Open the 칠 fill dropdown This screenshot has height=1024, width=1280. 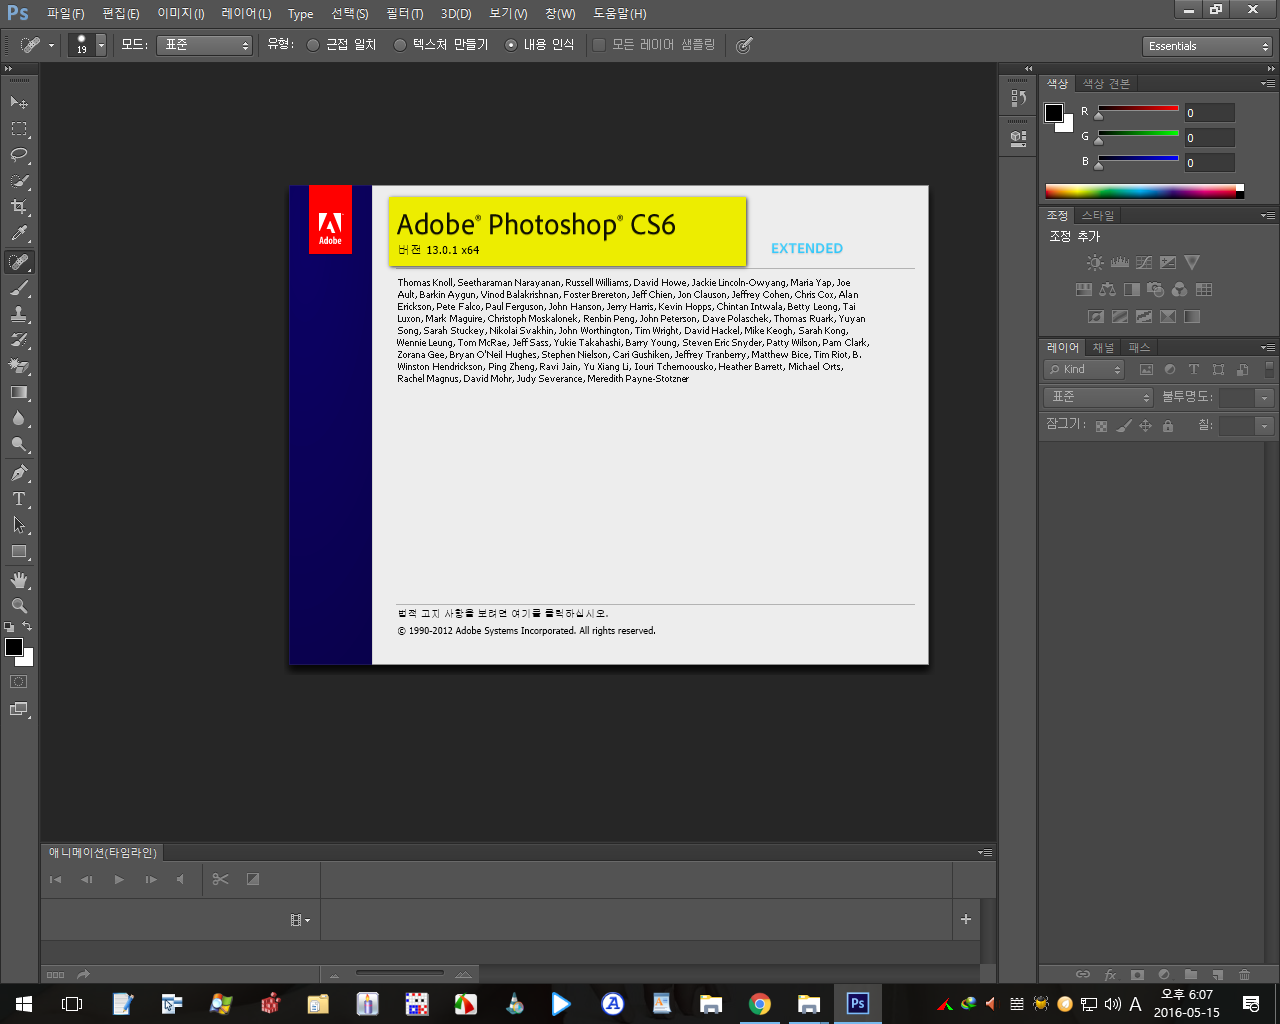tap(1265, 426)
